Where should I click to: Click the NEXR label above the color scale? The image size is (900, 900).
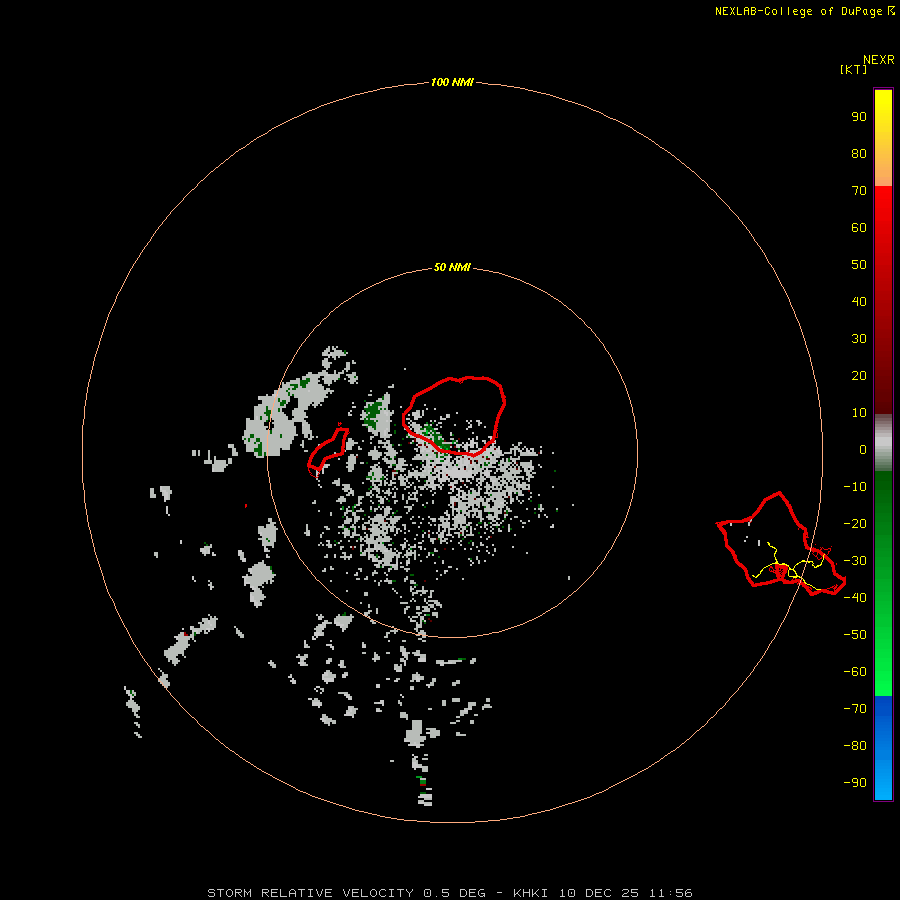click(x=879, y=60)
